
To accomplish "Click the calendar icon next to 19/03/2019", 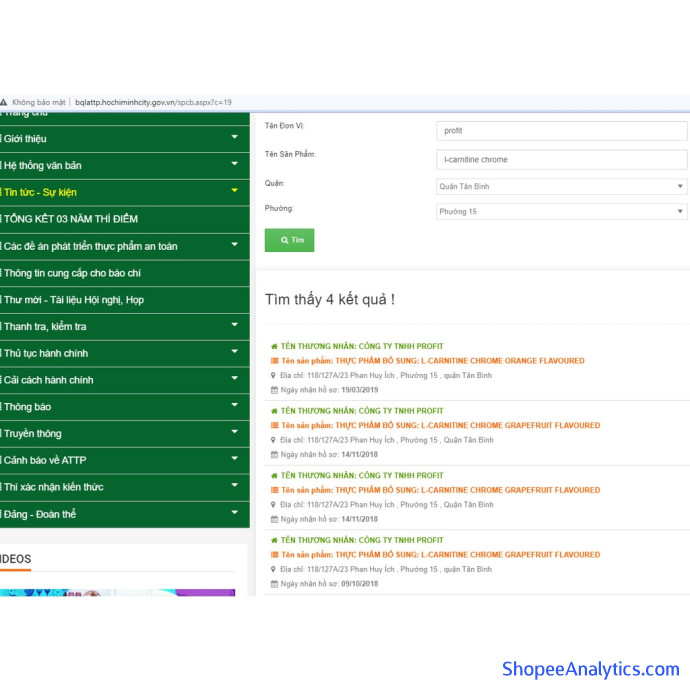I will 274,390.
